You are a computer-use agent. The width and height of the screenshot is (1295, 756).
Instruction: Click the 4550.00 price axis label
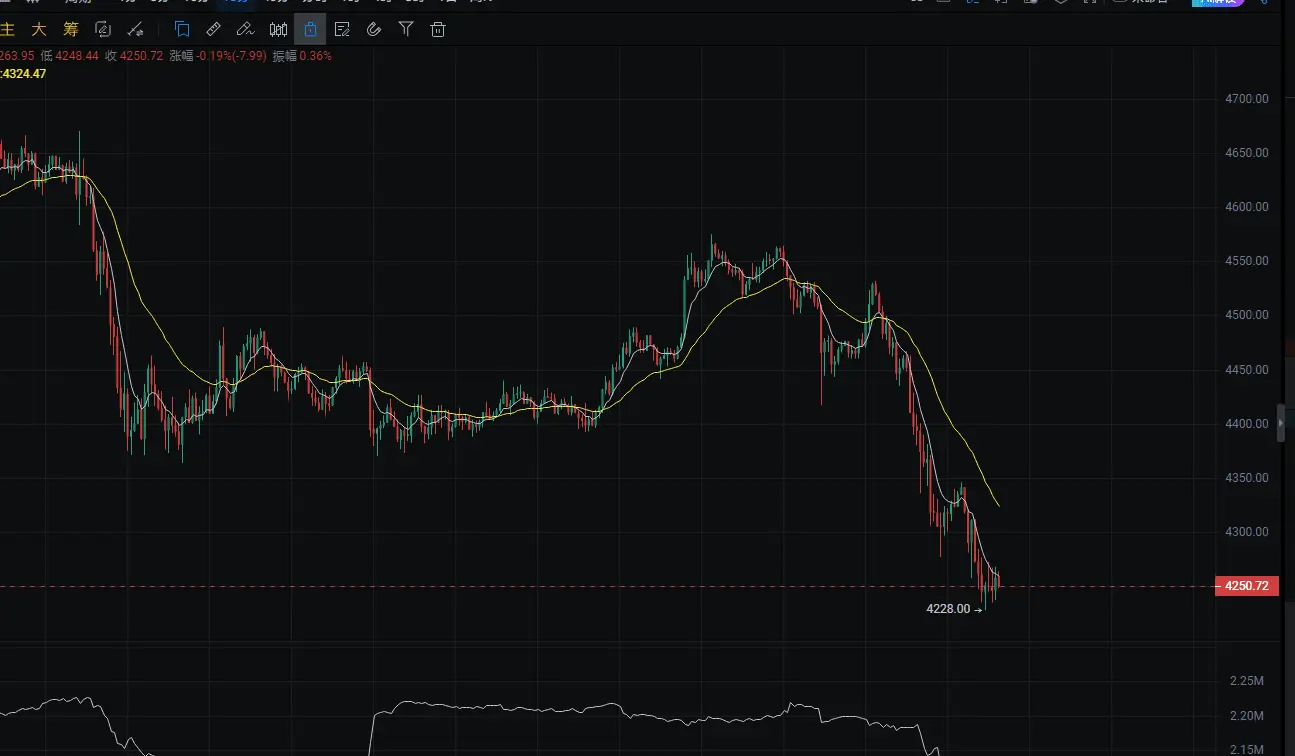click(1246, 261)
